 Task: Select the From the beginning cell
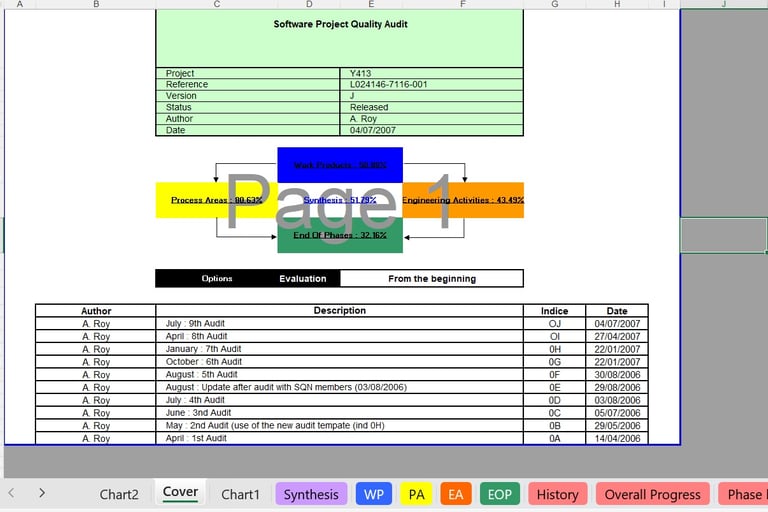pyautogui.click(x=432, y=279)
